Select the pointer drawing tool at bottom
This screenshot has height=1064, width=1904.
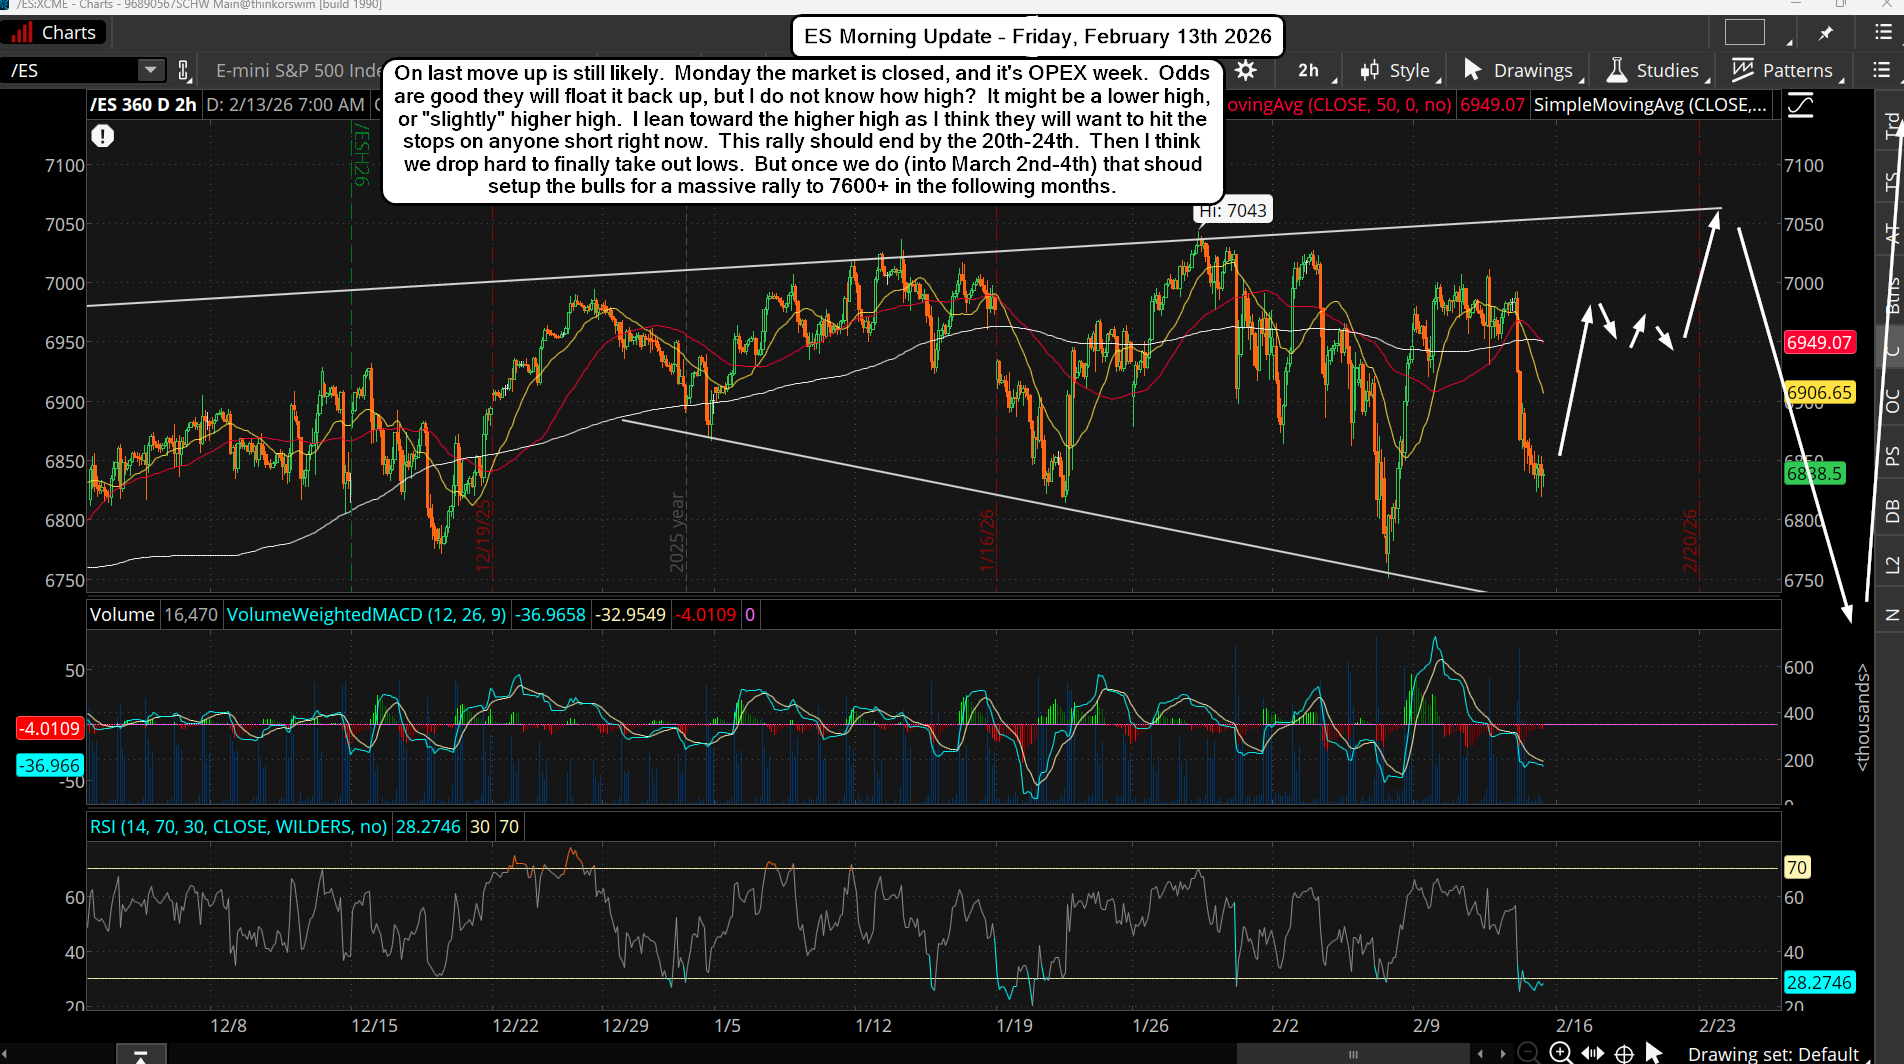pos(1654,1052)
